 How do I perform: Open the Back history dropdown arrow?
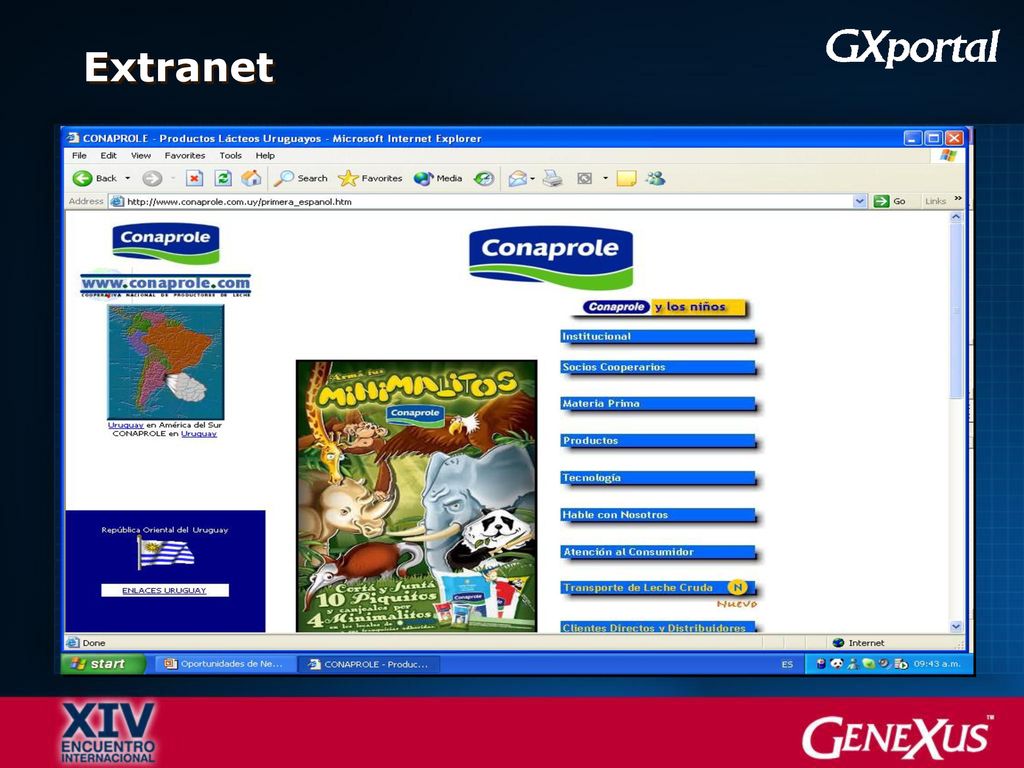(127, 178)
